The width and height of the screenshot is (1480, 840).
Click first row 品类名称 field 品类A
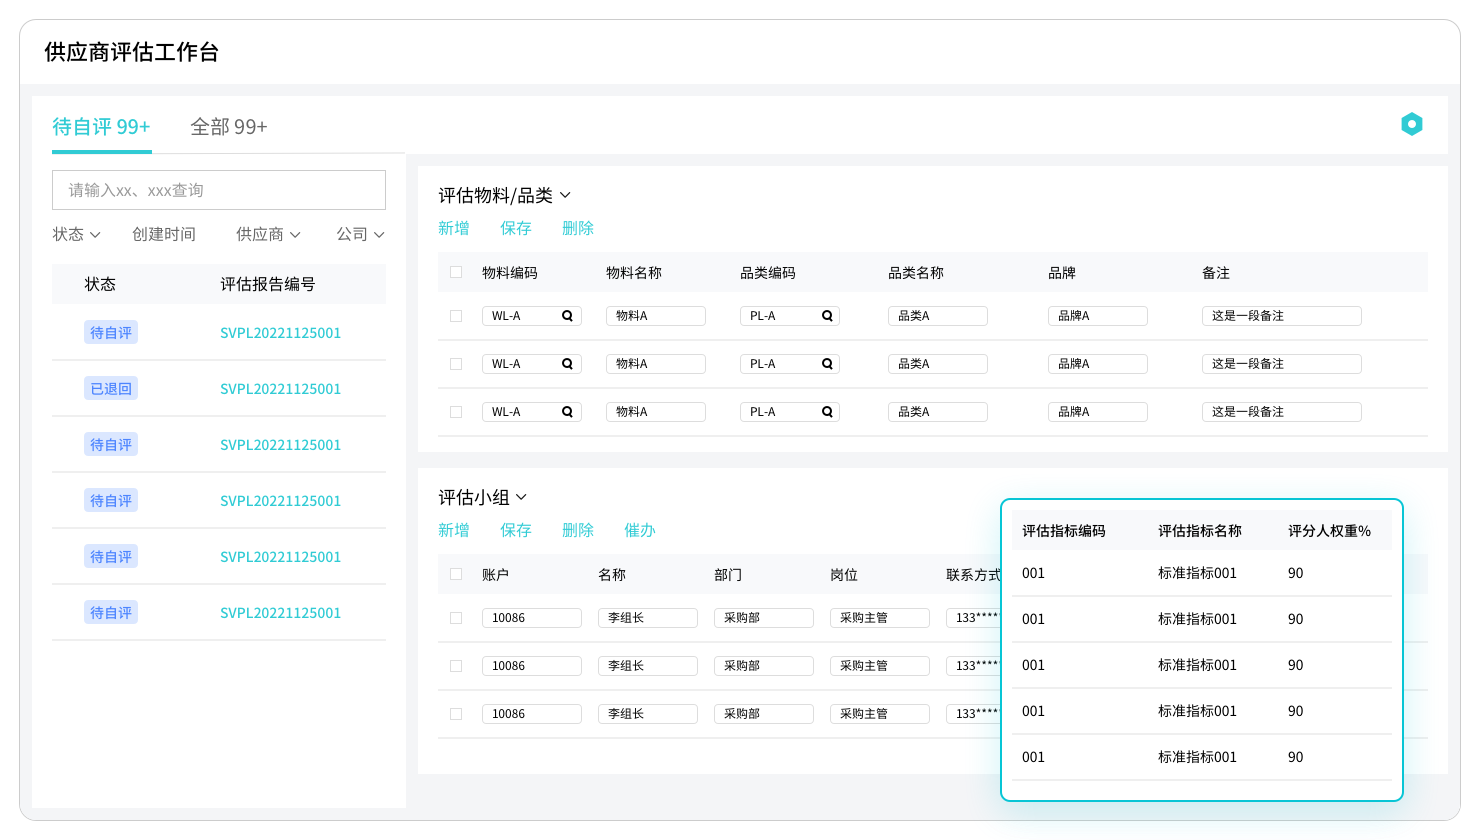[938, 316]
